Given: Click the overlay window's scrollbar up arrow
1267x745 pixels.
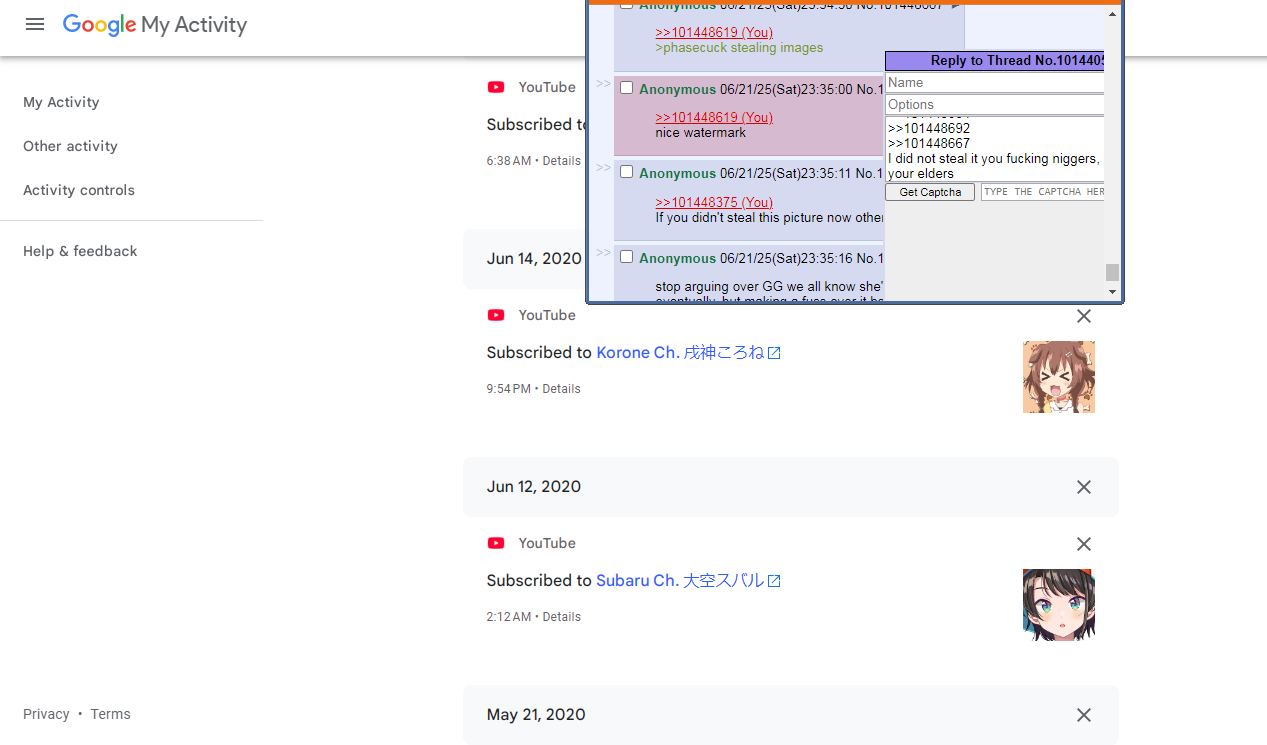Looking at the screenshot, I should click(x=1113, y=13).
